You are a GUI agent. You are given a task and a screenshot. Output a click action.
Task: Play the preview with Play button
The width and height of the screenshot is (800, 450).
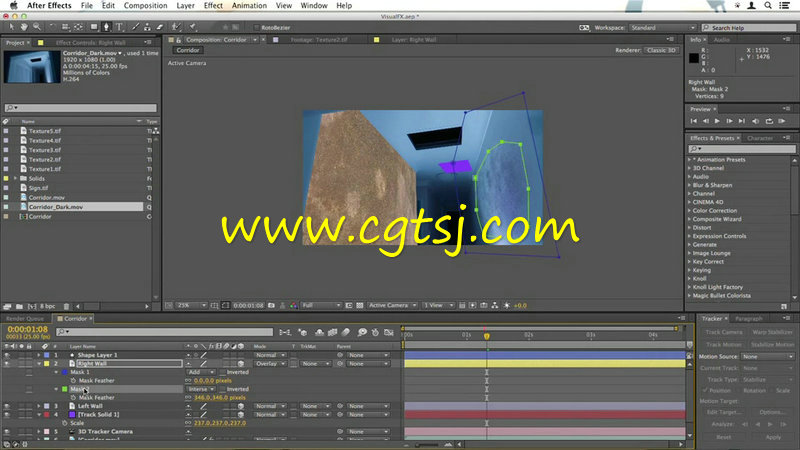click(x=717, y=121)
